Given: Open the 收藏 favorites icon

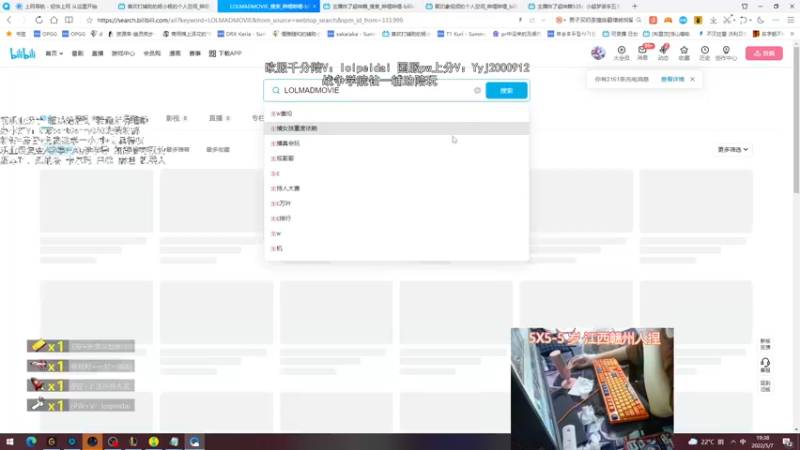Looking at the screenshot, I should pos(684,53).
